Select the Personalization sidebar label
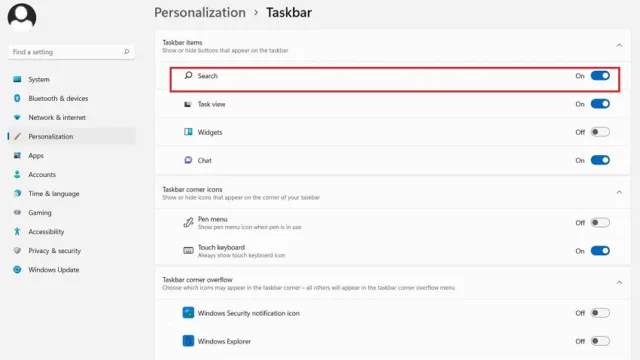 click(51, 136)
